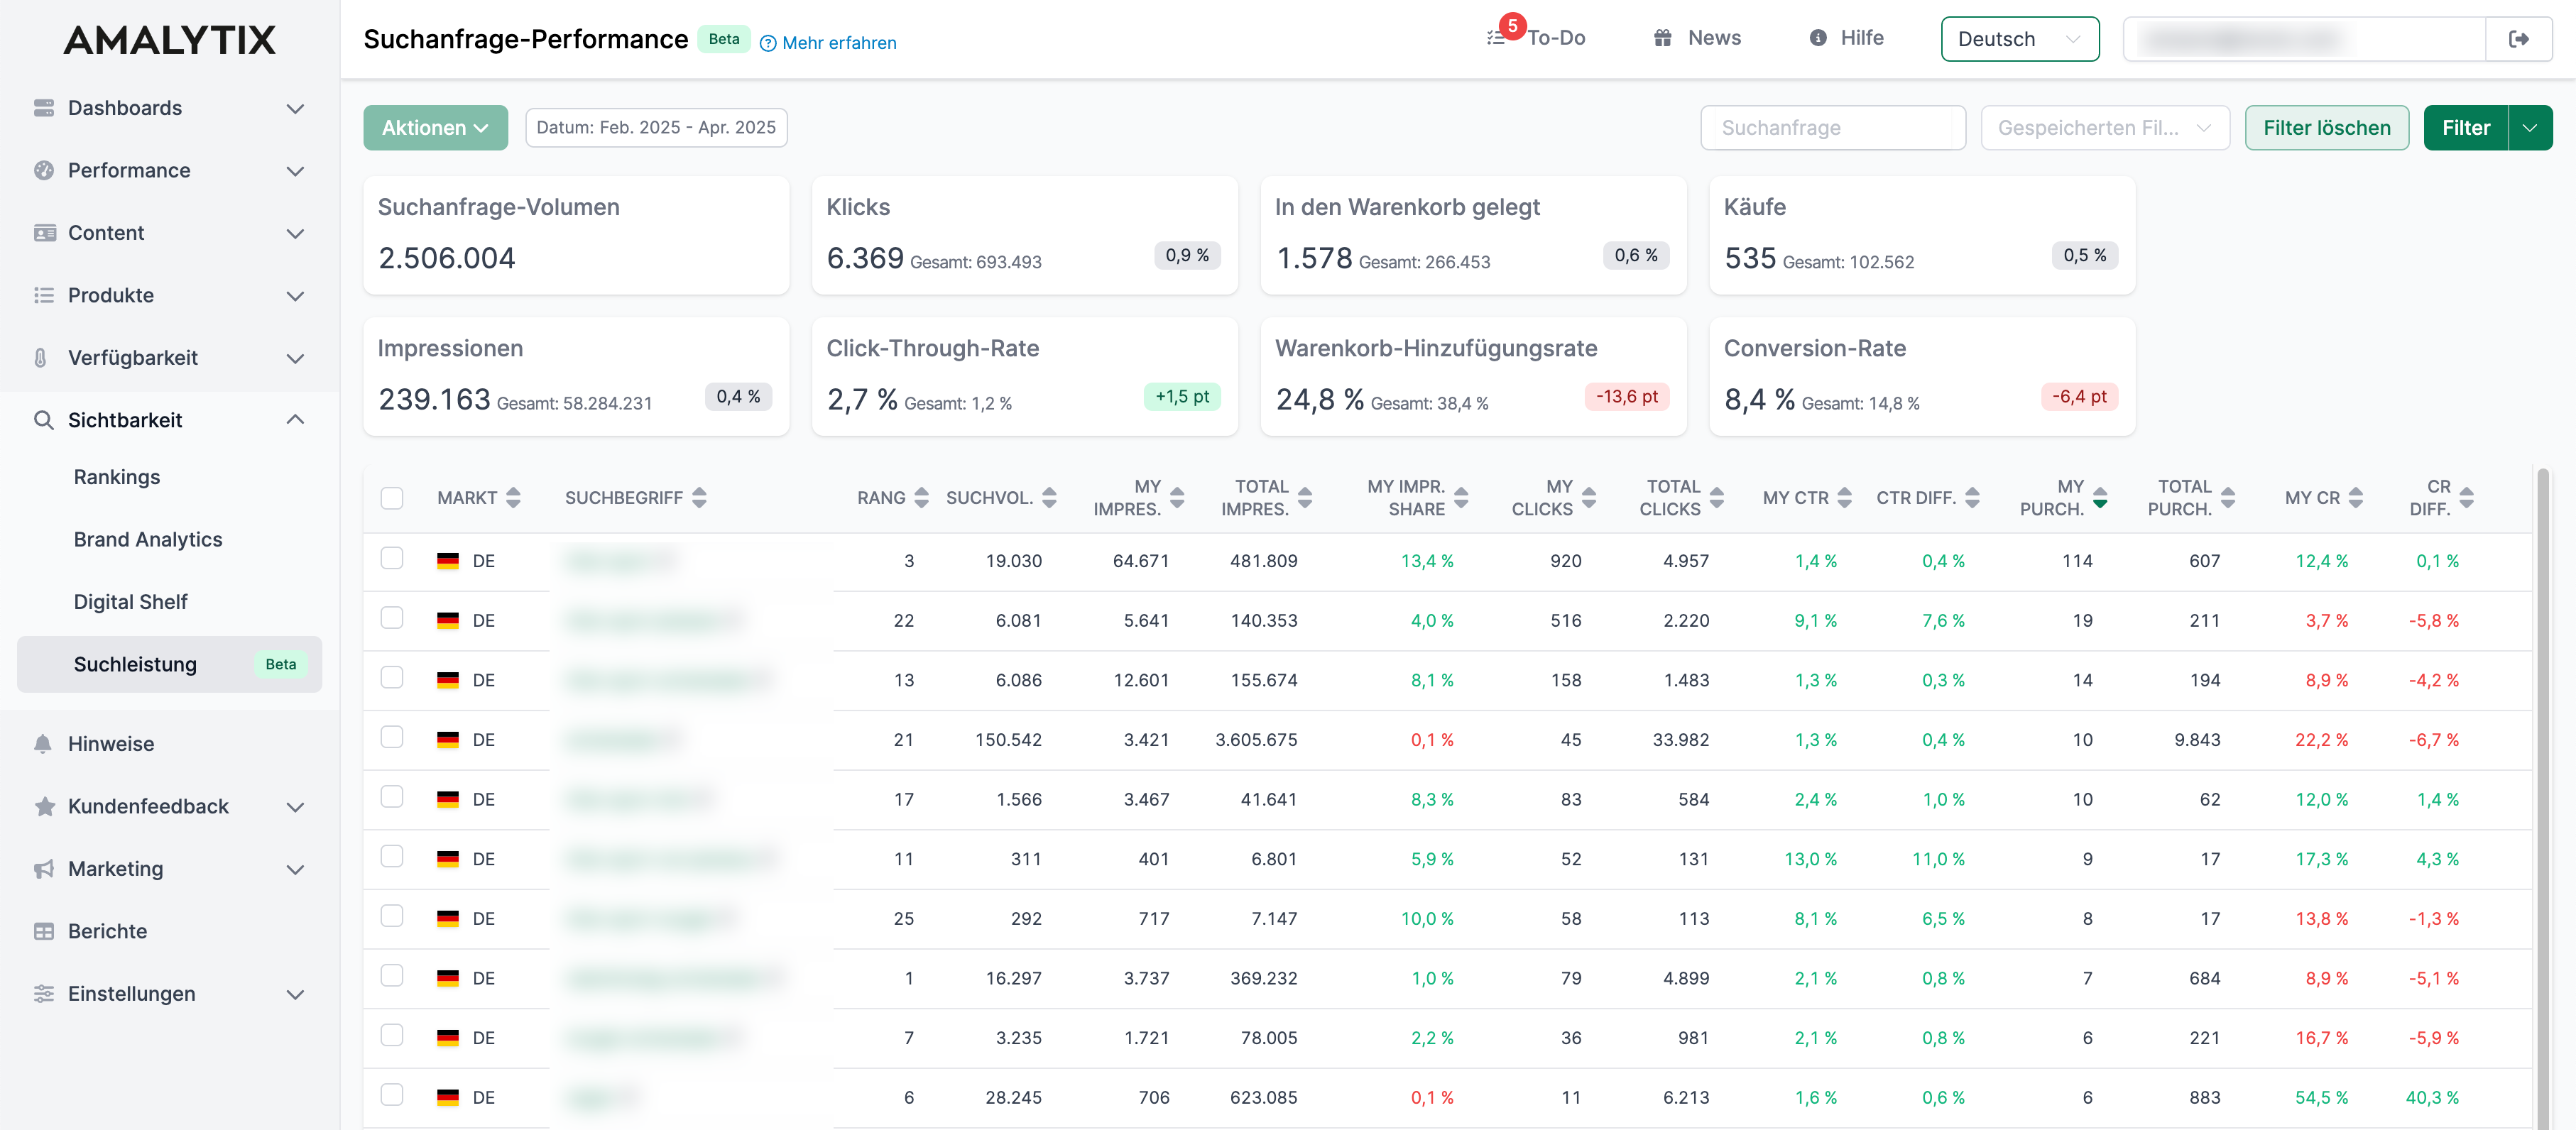Expand the Dashboards menu chevron
Viewport: 2576px width, 1130px height.
pos(295,108)
